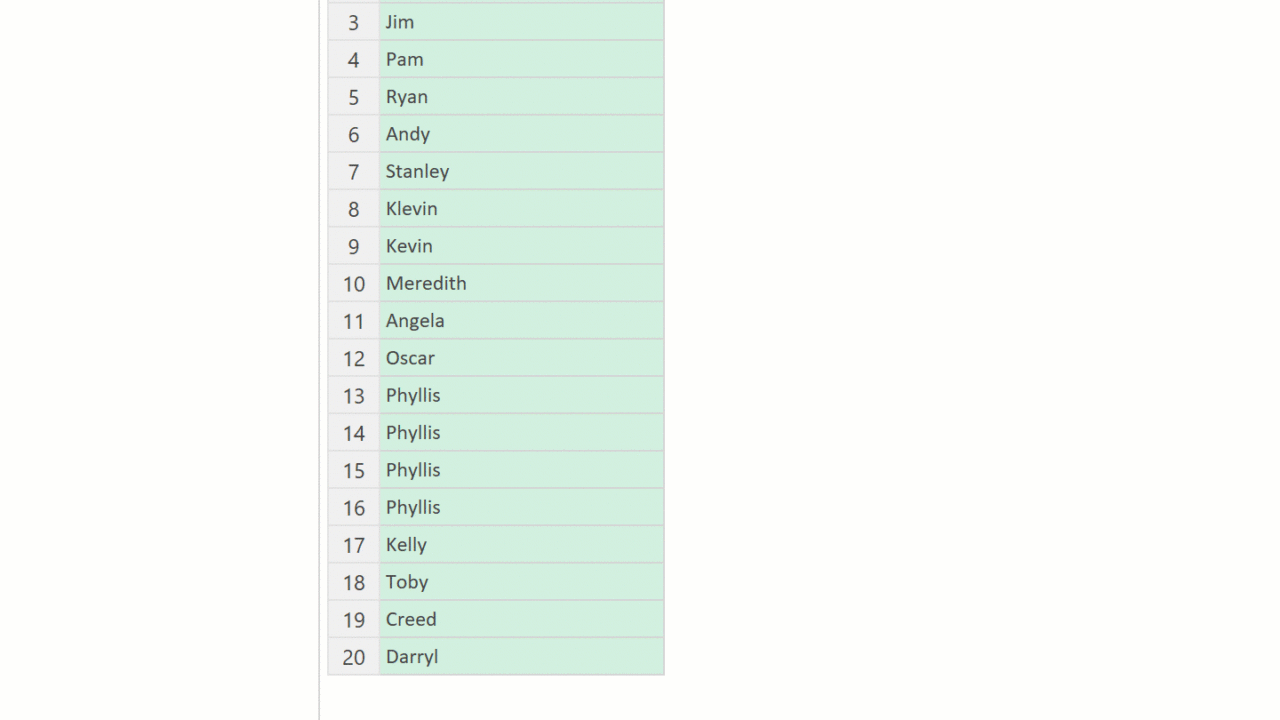Select the Stanley cell
The height and width of the screenshot is (720, 1280).
(x=521, y=171)
